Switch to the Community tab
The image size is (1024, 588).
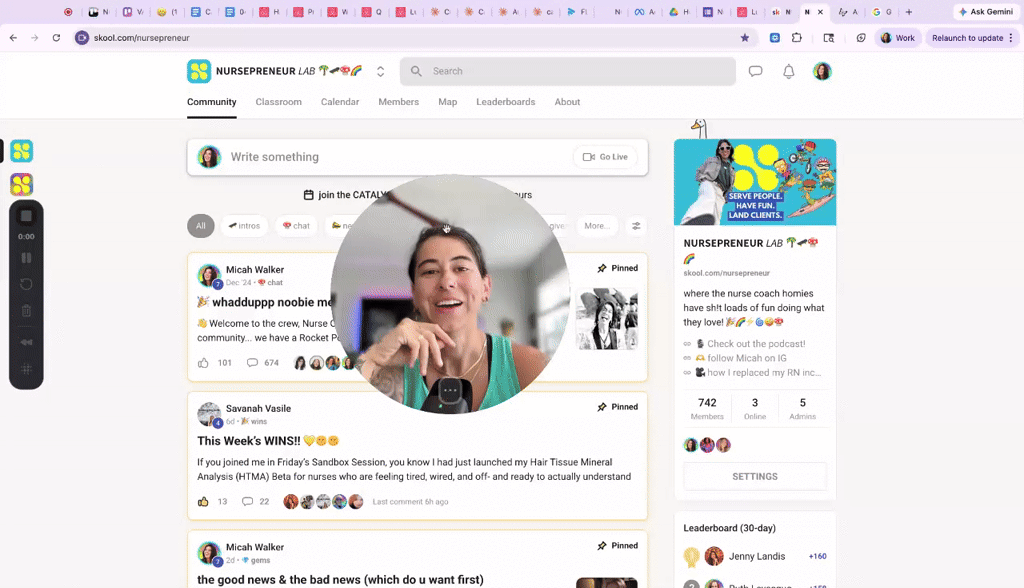[212, 102]
